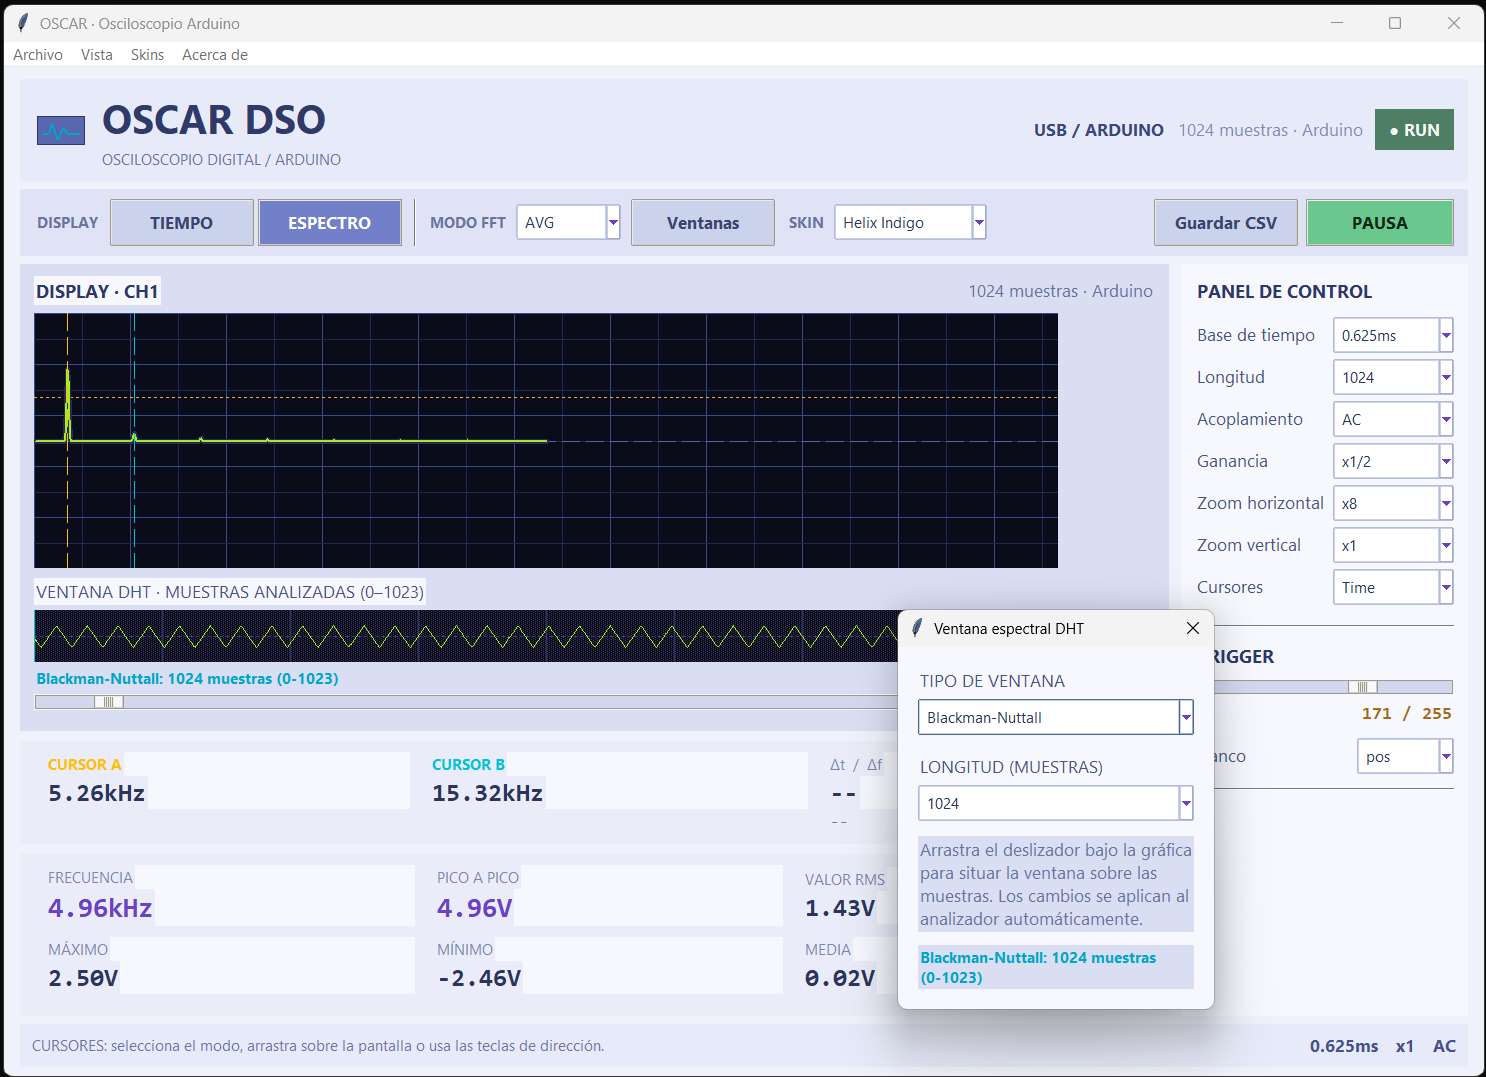Open the TIPO DE VENTANA Blackman-Nuttall dropdown
The height and width of the screenshot is (1077, 1486).
coord(1056,717)
